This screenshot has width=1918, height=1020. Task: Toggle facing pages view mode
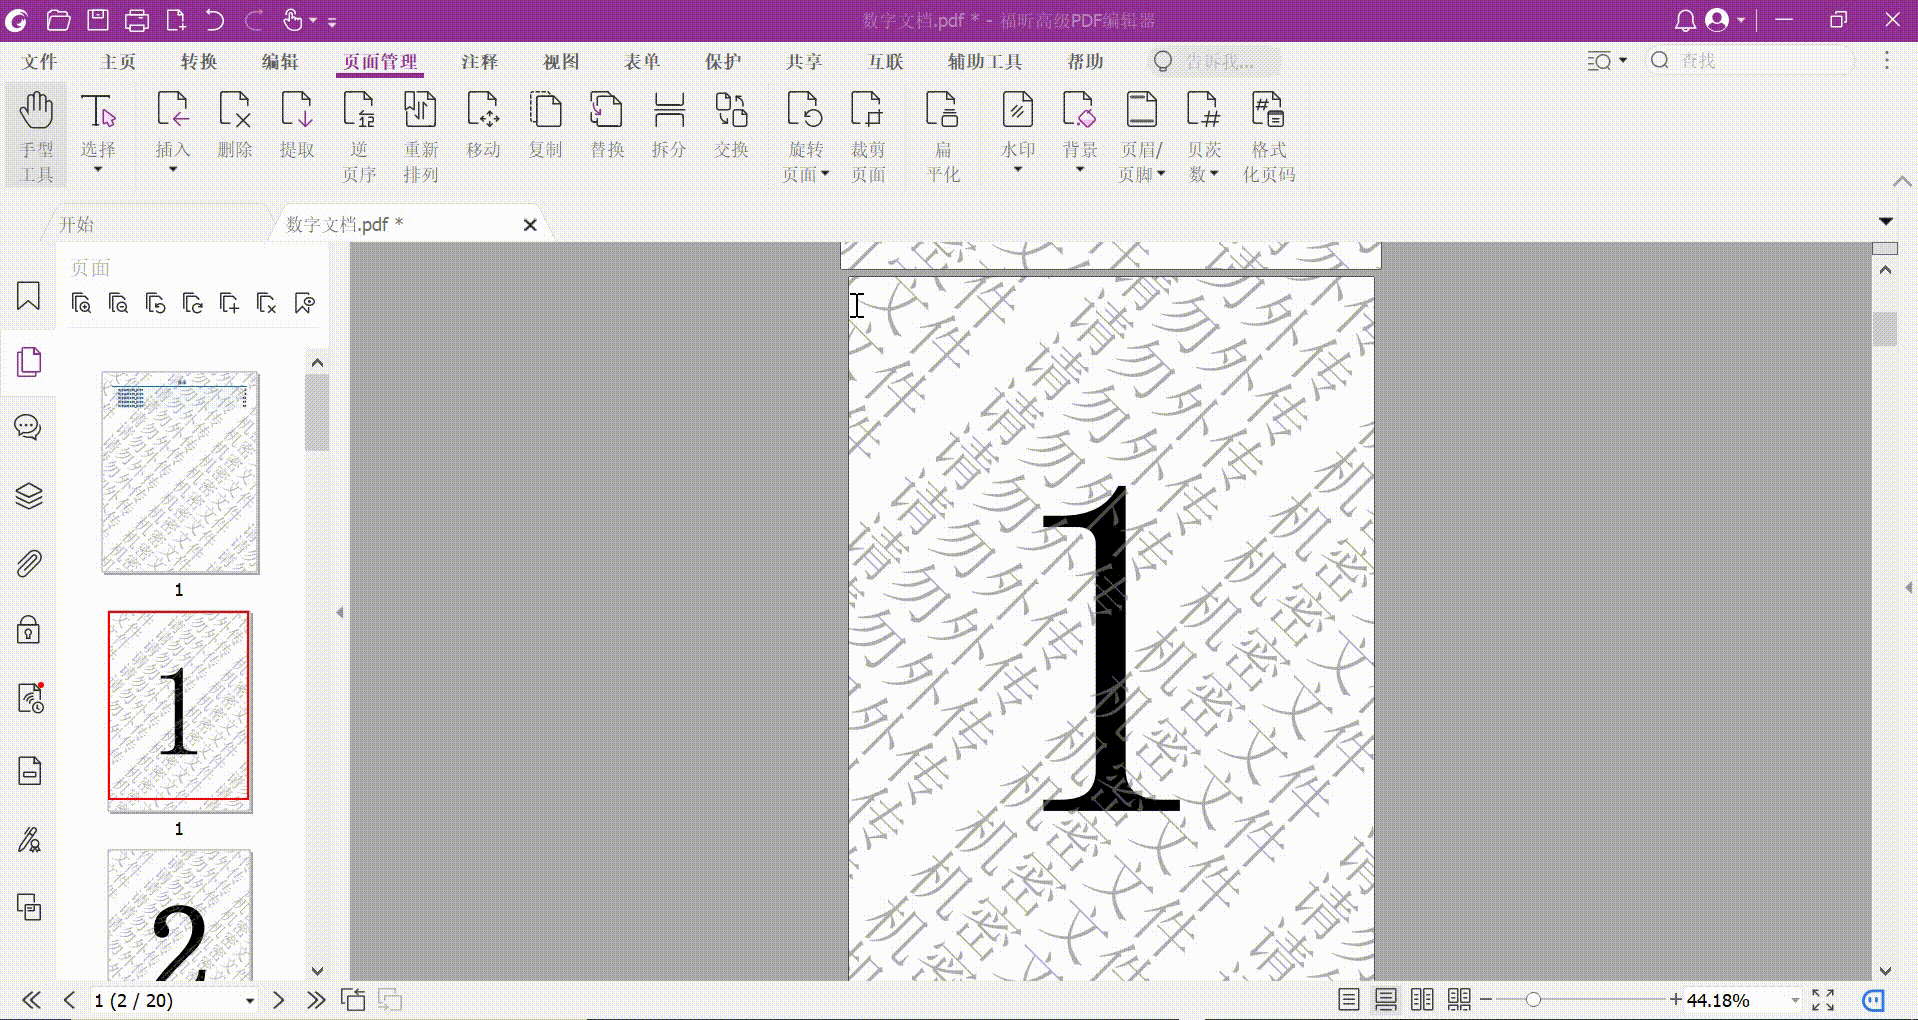point(1422,1000)
